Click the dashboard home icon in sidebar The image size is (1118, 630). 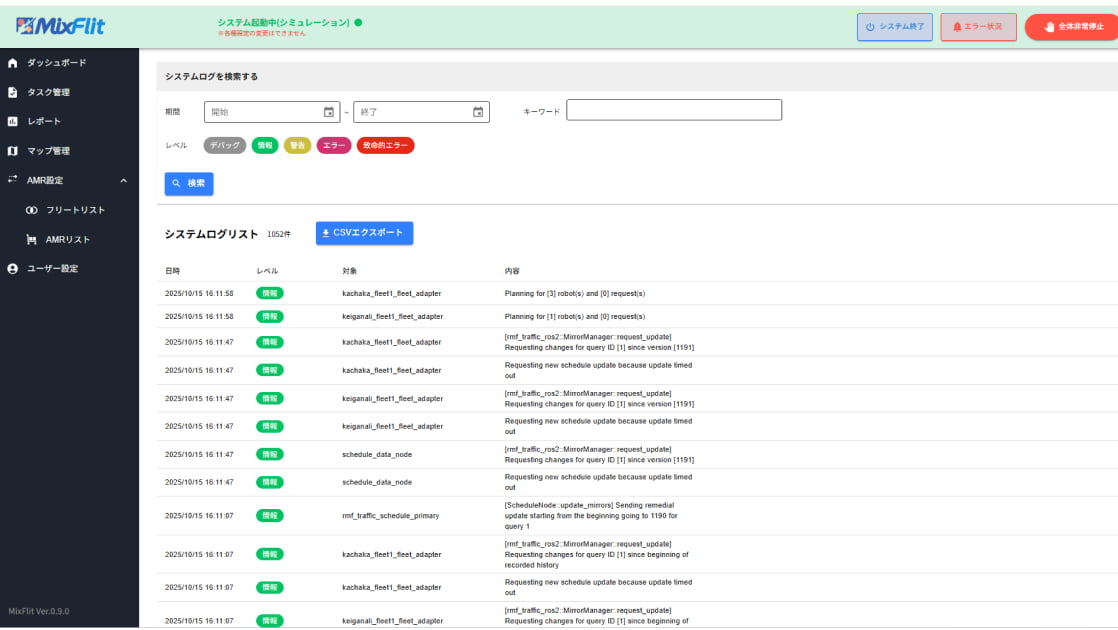(x=13, y=63)
